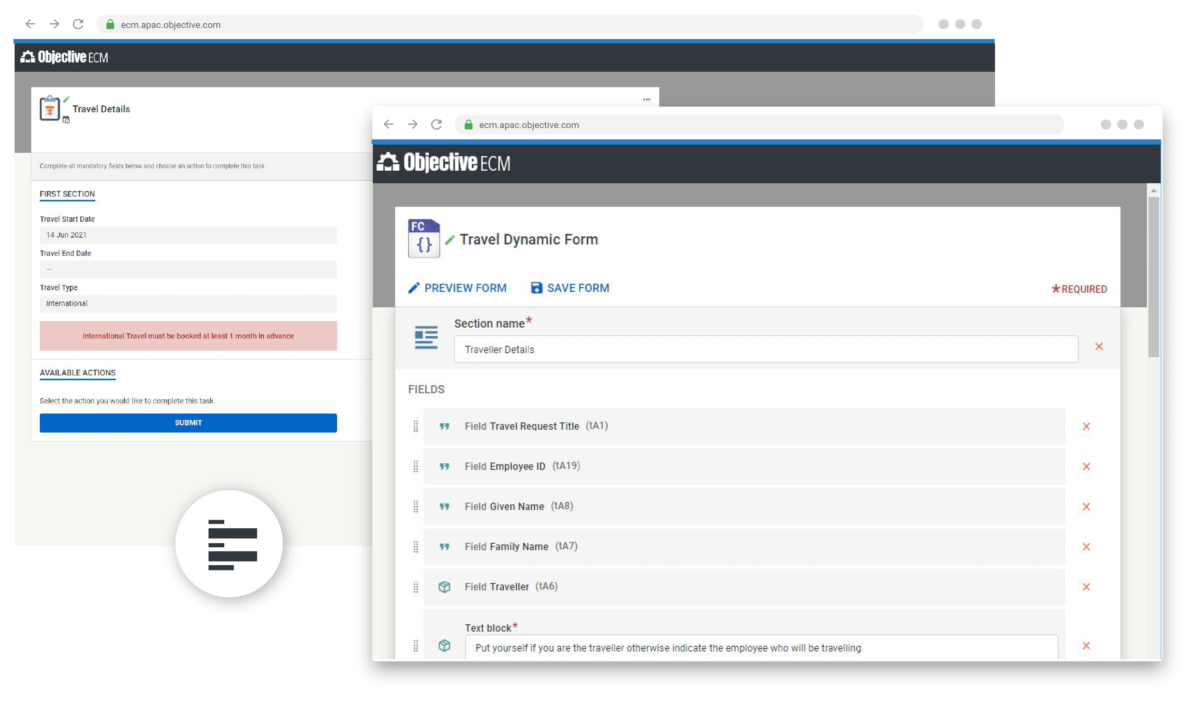This screenshot has width=1200, height=705.
Task: Click drag handle of Family Name field
Action: pos(416,547)
